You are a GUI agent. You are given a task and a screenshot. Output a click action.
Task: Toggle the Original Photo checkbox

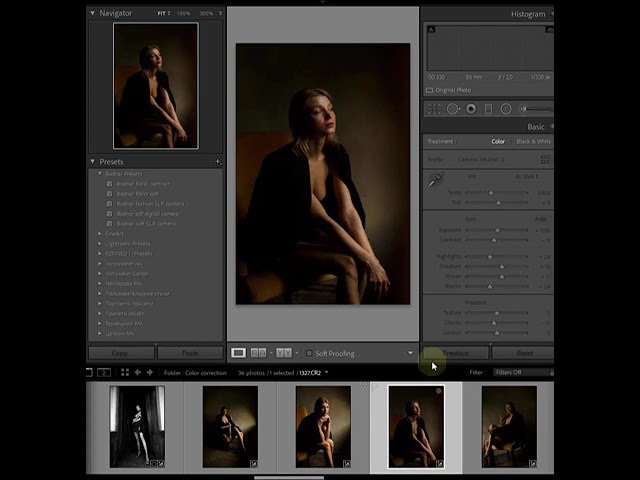pos(430,90)
